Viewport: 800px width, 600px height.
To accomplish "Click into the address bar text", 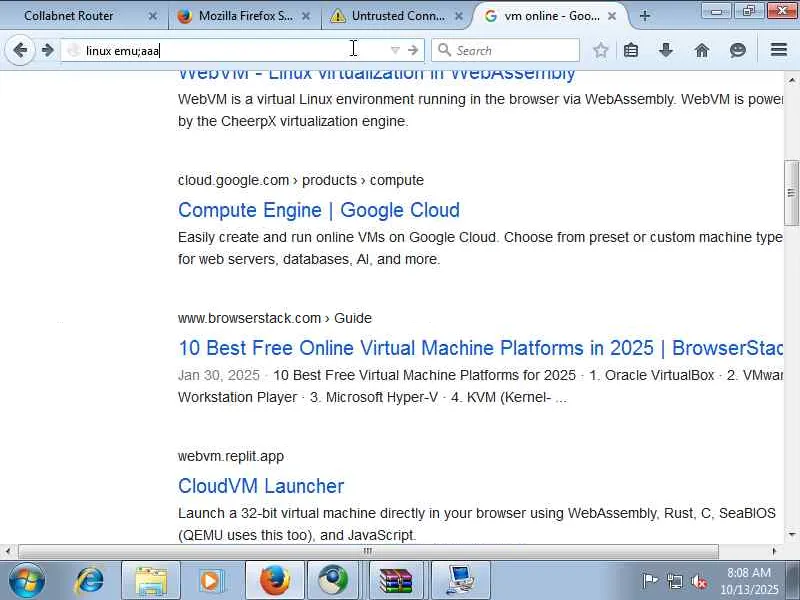I will [122, 51].
